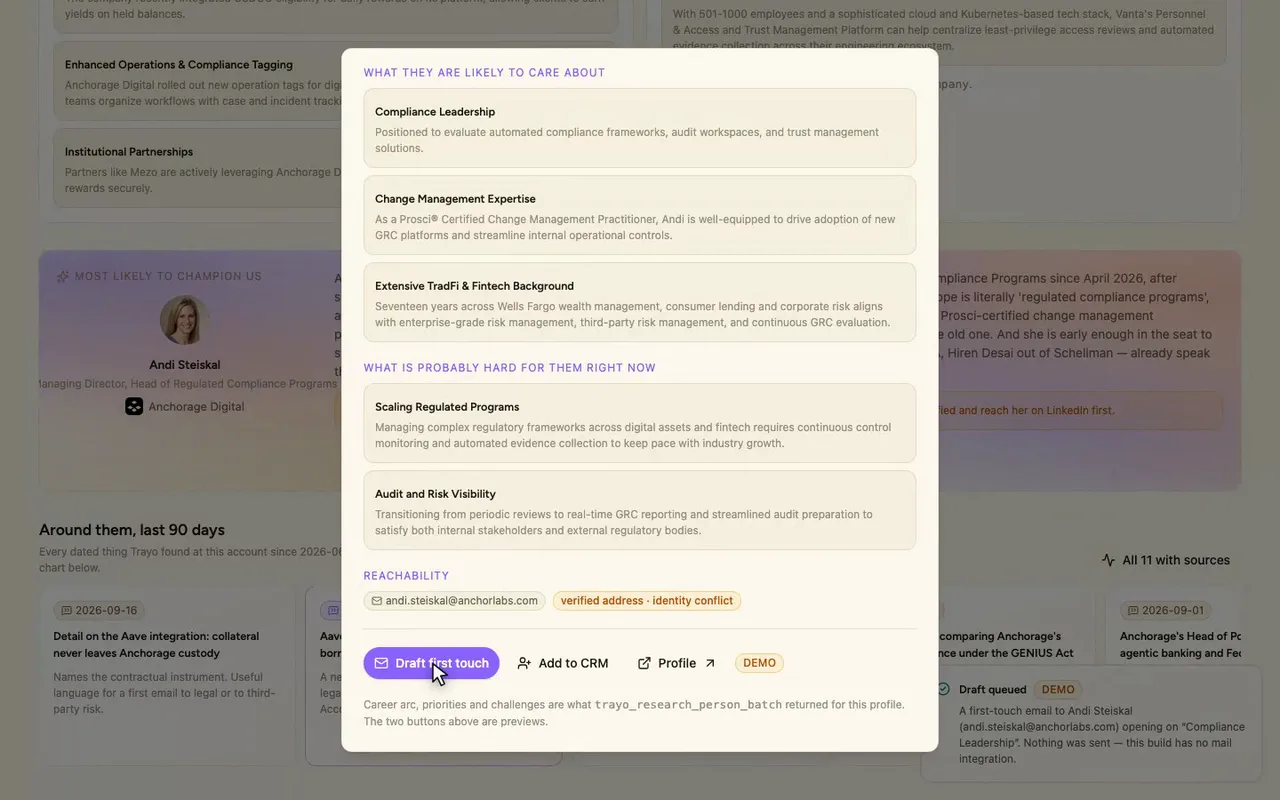Open Andi Steiskal's profile photo
The image size is (1280, 800).
pyautogui.click(x=185, y=320)
